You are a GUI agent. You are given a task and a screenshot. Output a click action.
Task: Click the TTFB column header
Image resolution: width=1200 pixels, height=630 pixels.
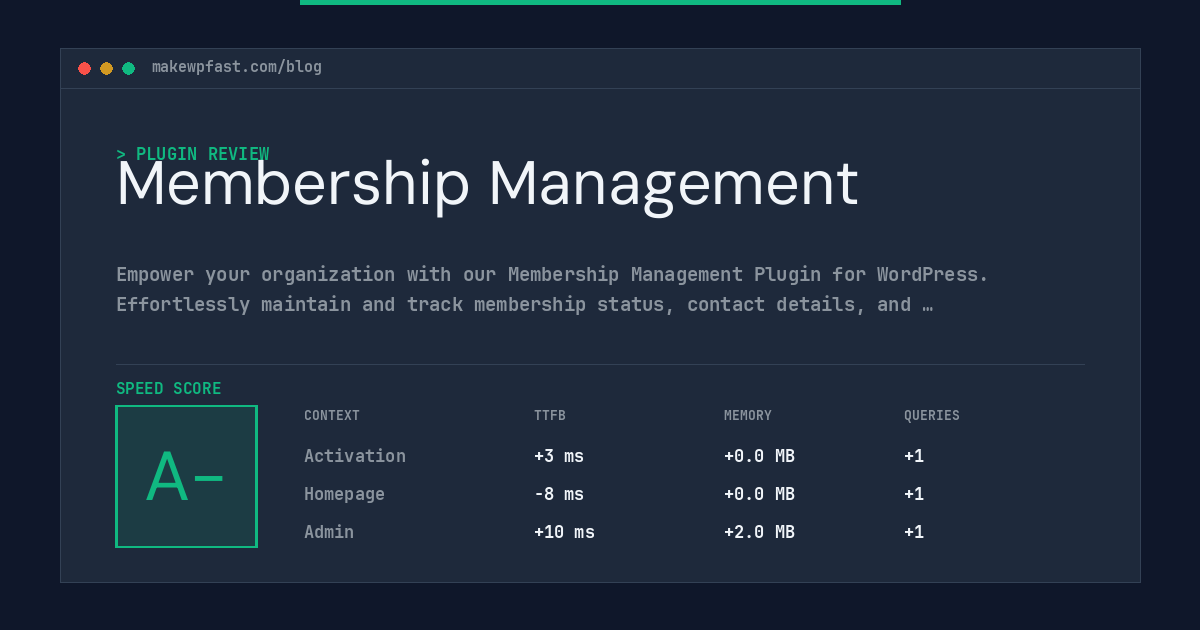pos(550,416)
